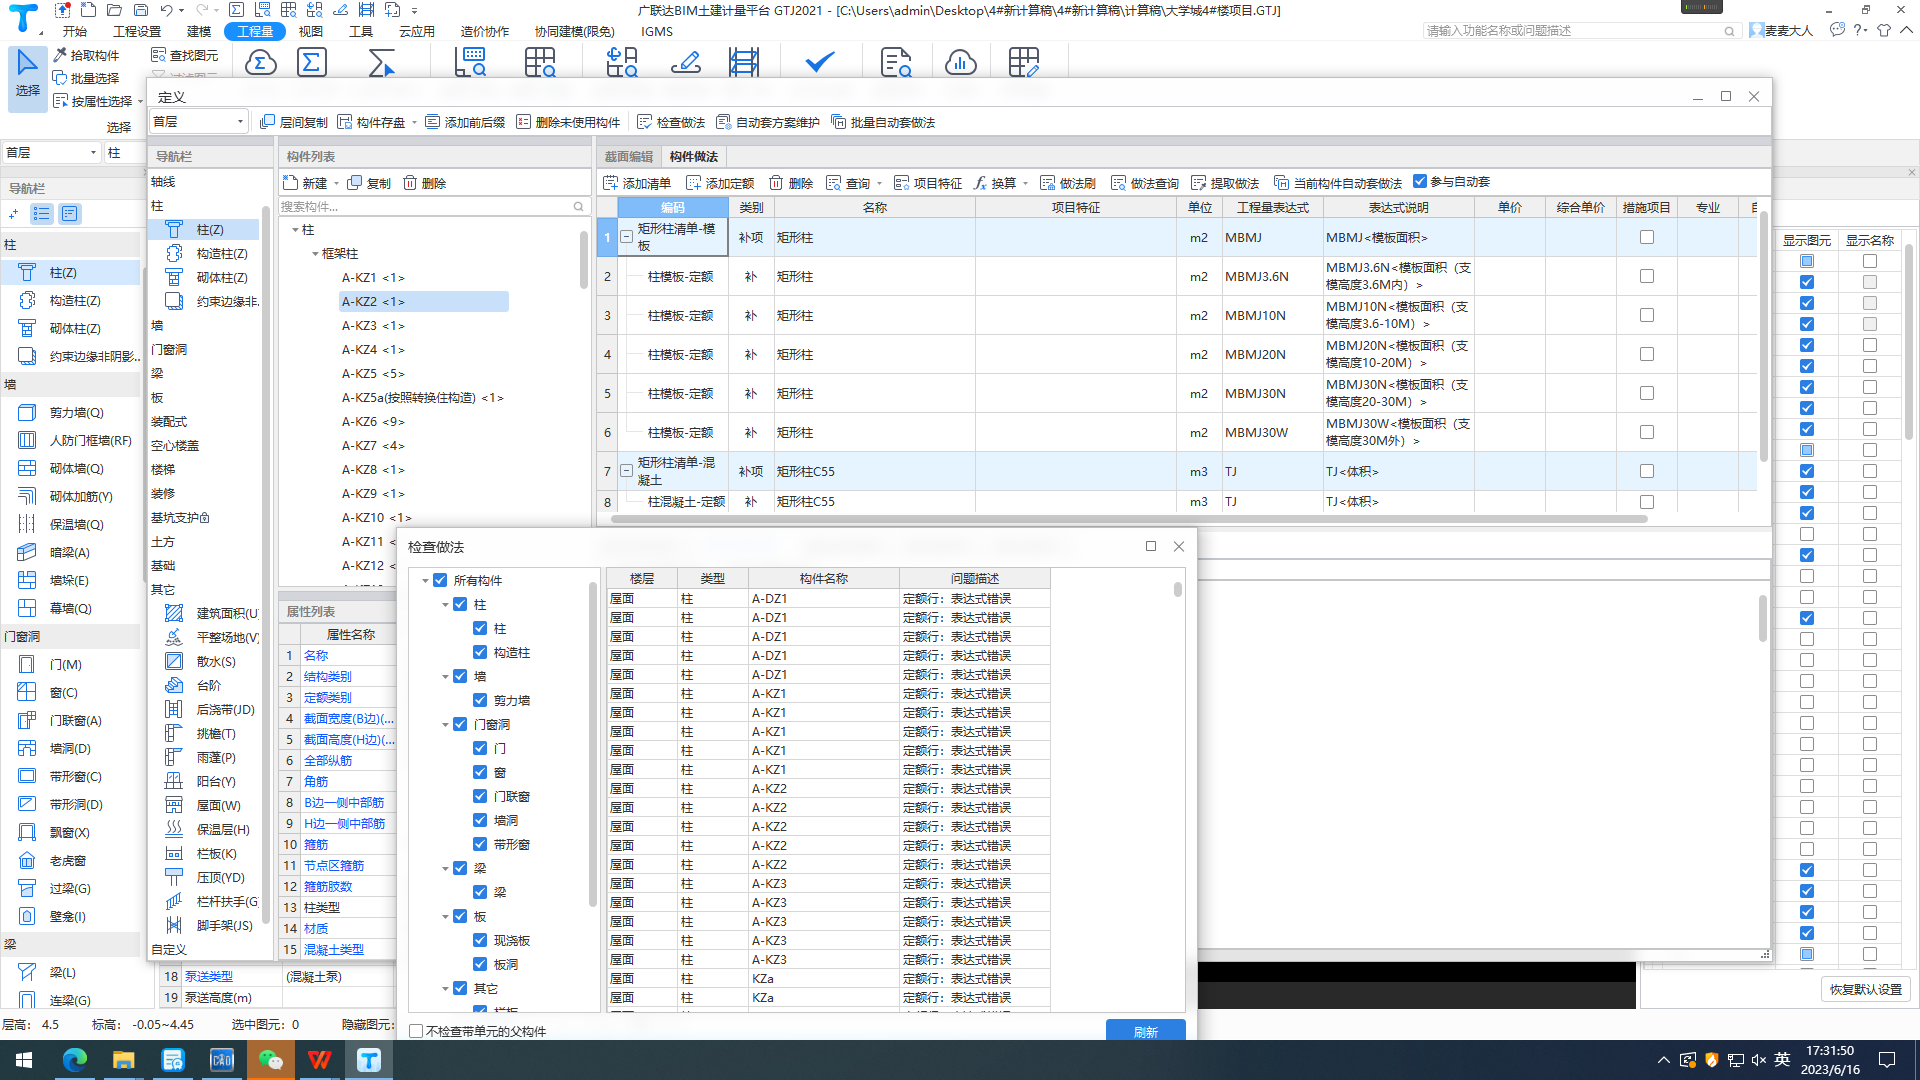Image resolution: width=1920 pixels, height=1080 pixels.
Task: Click the 刷新 button in 检查做法
Action: [x=1146, y=1031]
